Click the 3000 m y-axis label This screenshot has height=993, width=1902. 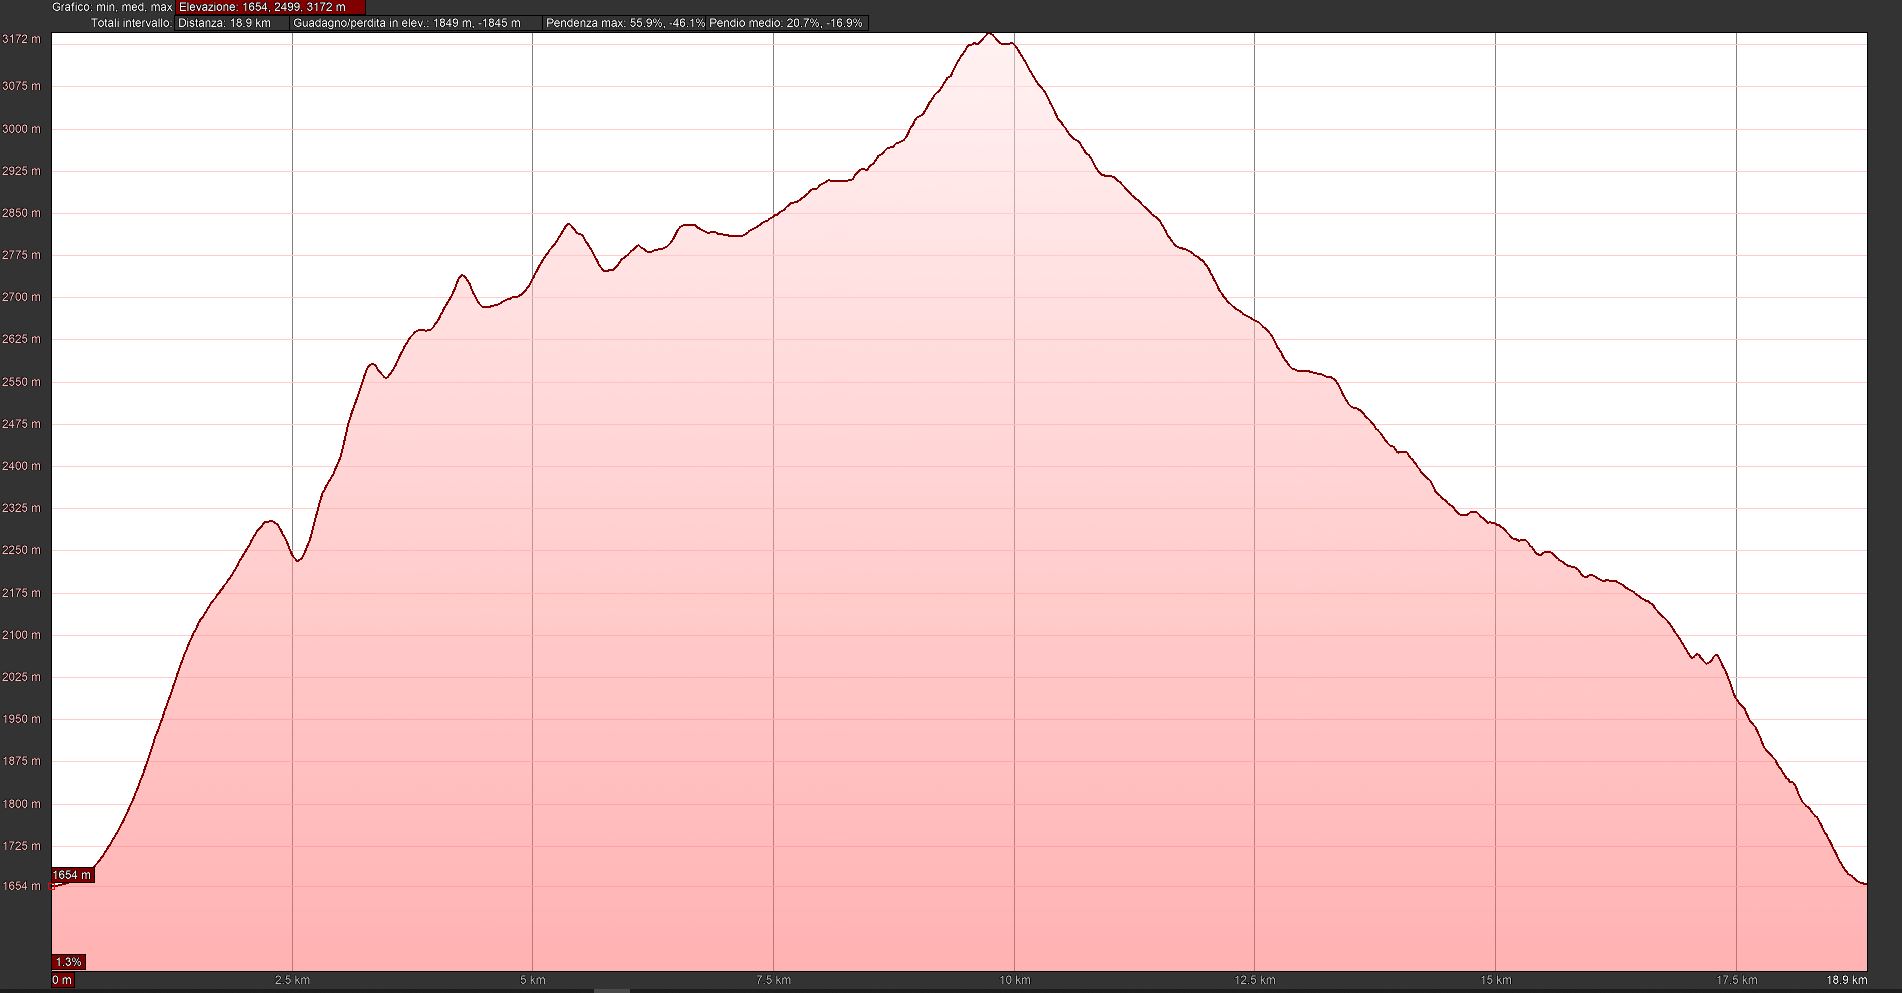(x=21, y=129)
